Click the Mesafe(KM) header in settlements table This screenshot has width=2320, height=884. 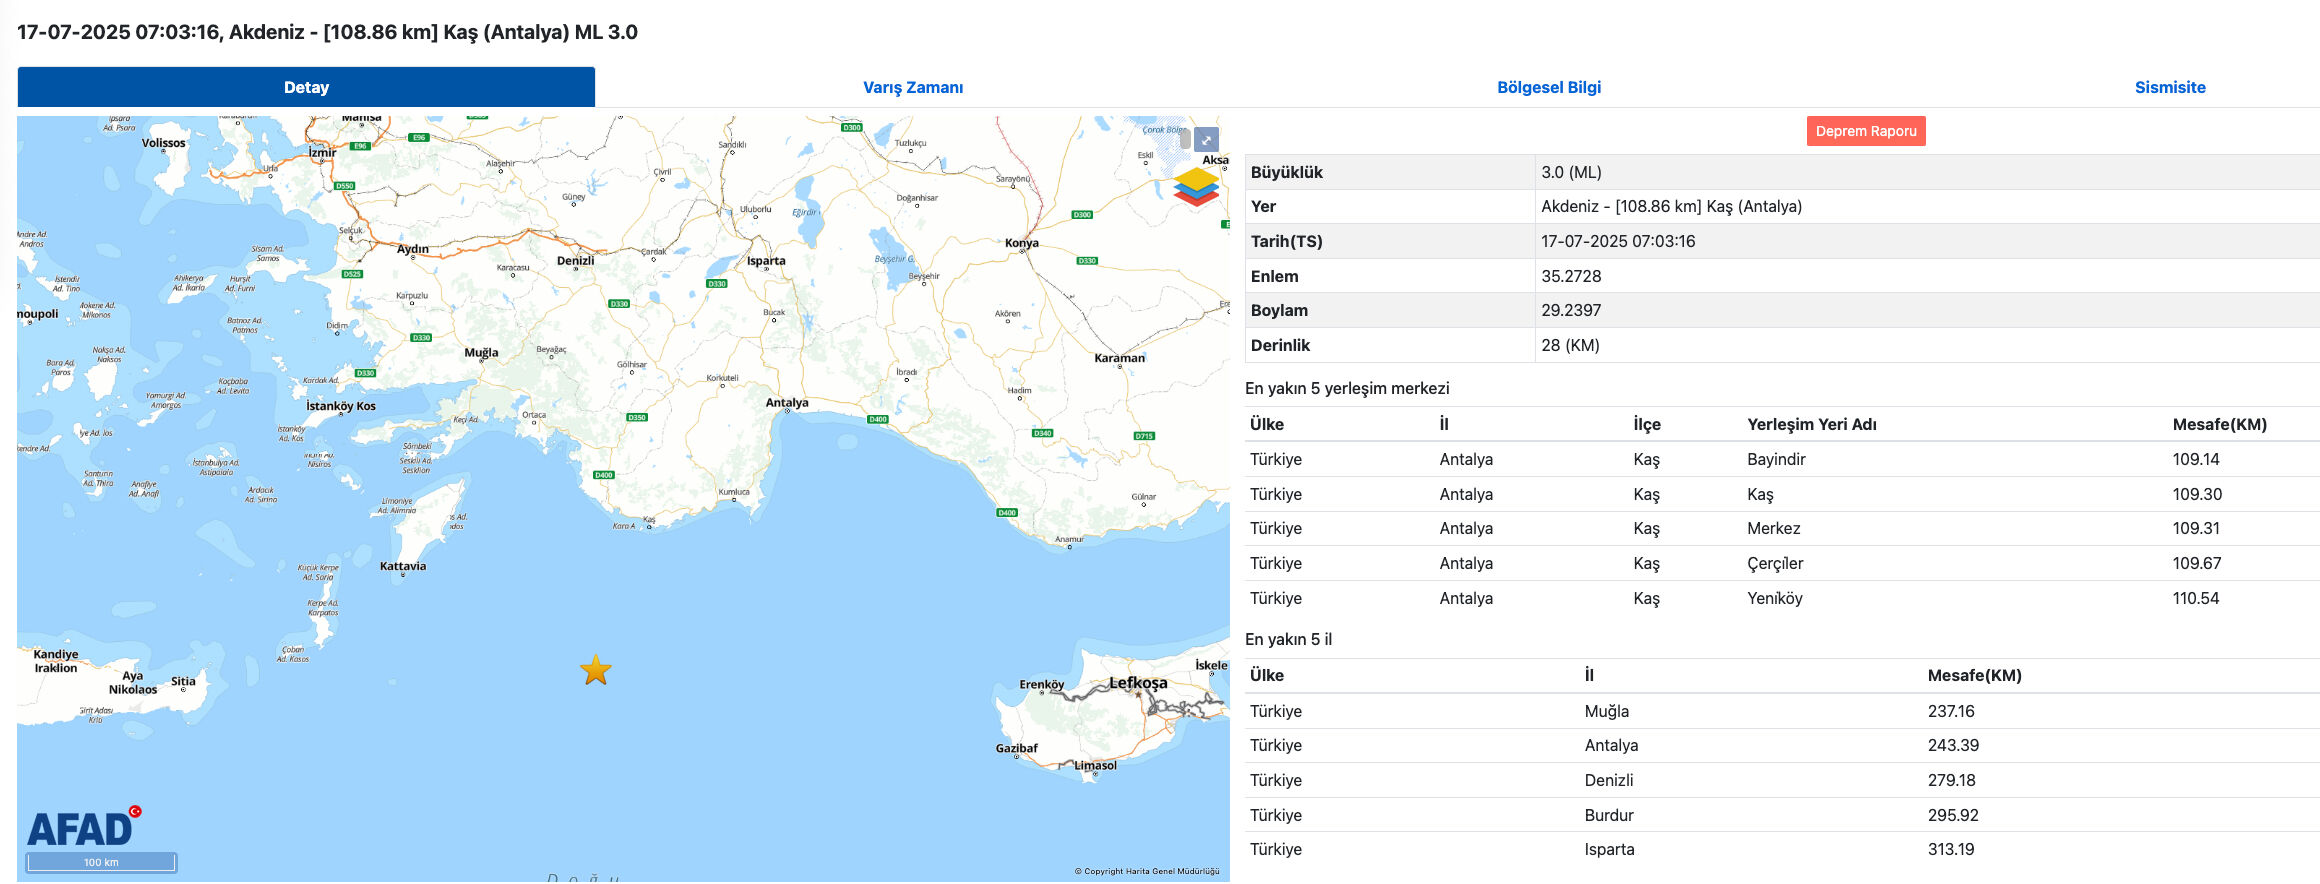click(2219, 424)
